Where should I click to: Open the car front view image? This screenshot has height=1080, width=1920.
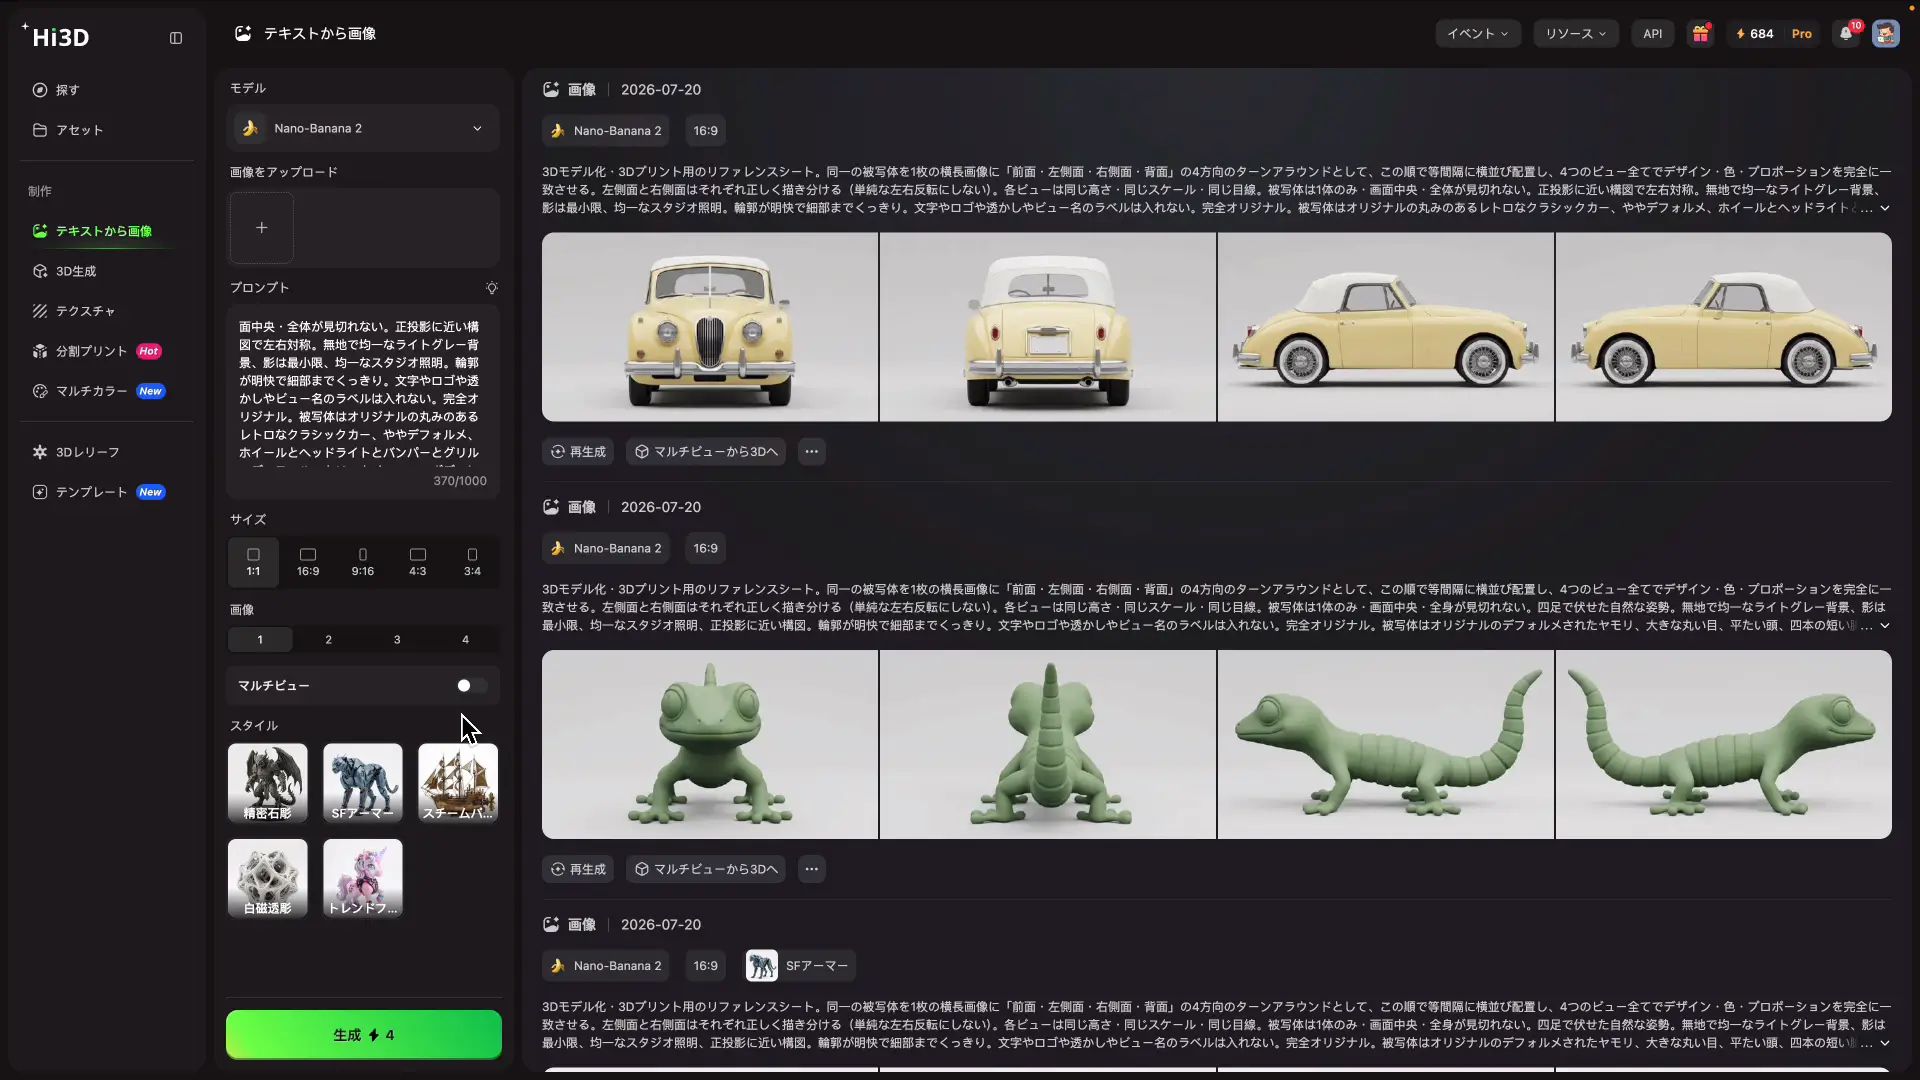[710, 327]
